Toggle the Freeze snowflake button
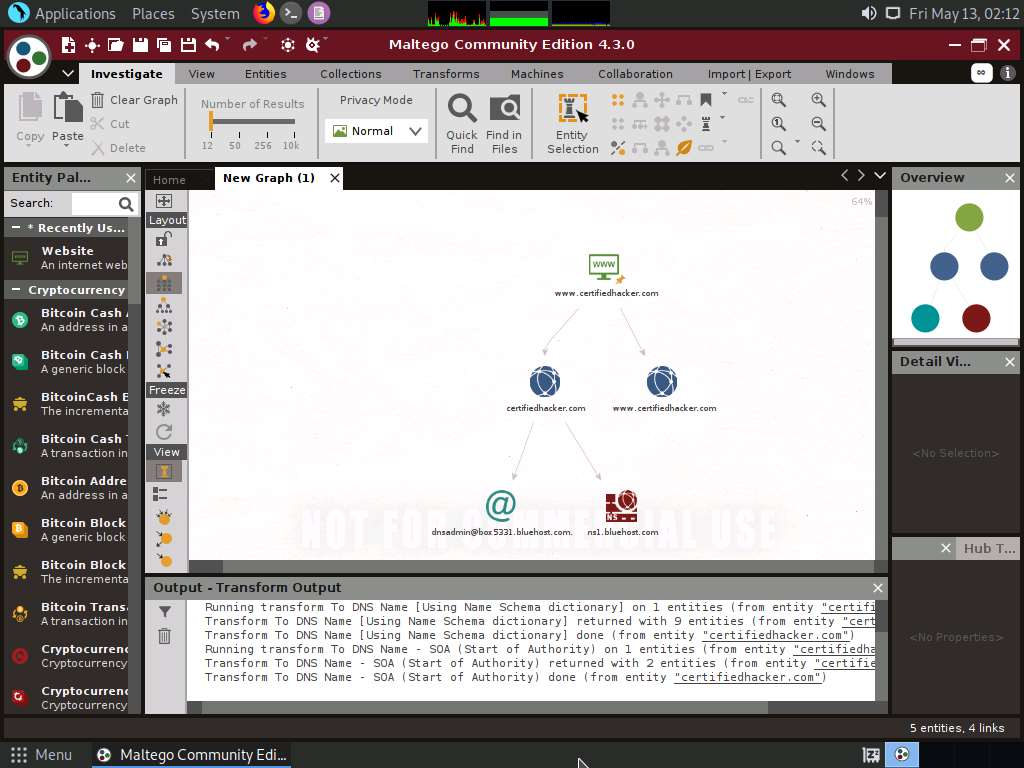The width and height of the screenshot is (1024, 768). [x=163, y=409]
